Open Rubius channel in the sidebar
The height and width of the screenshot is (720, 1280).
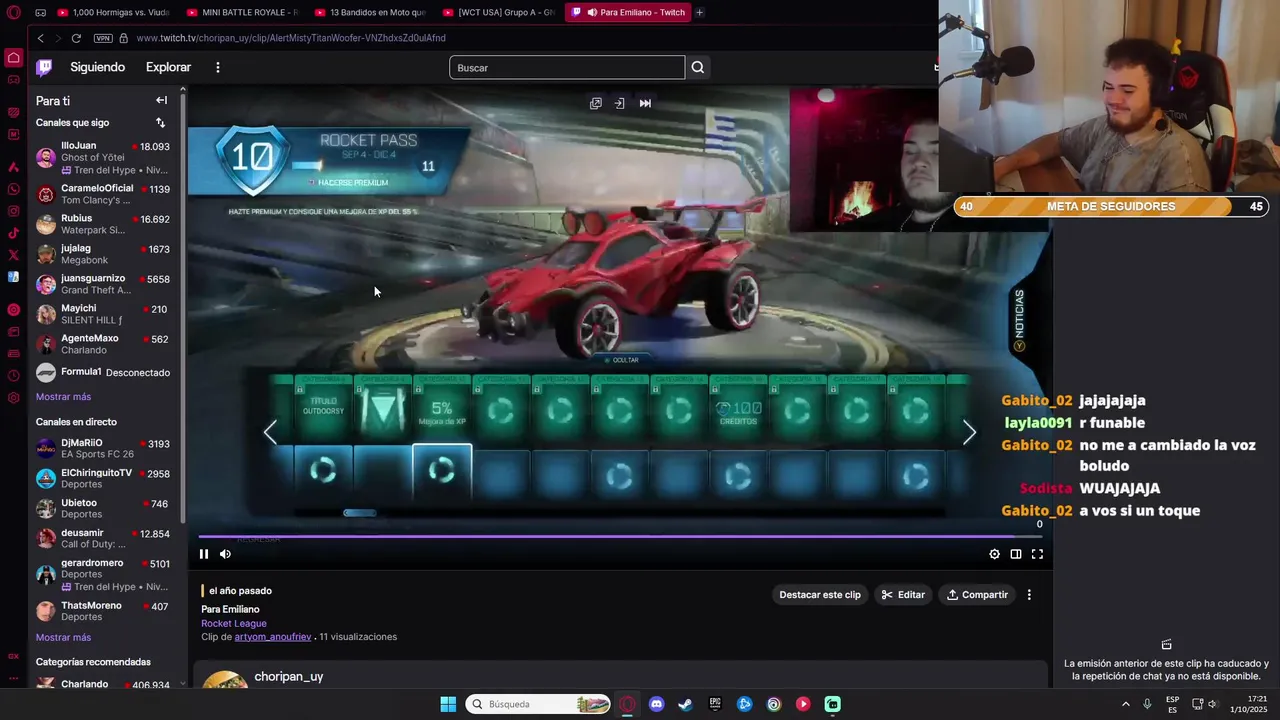pyautogui.click(x=103, y=224)
